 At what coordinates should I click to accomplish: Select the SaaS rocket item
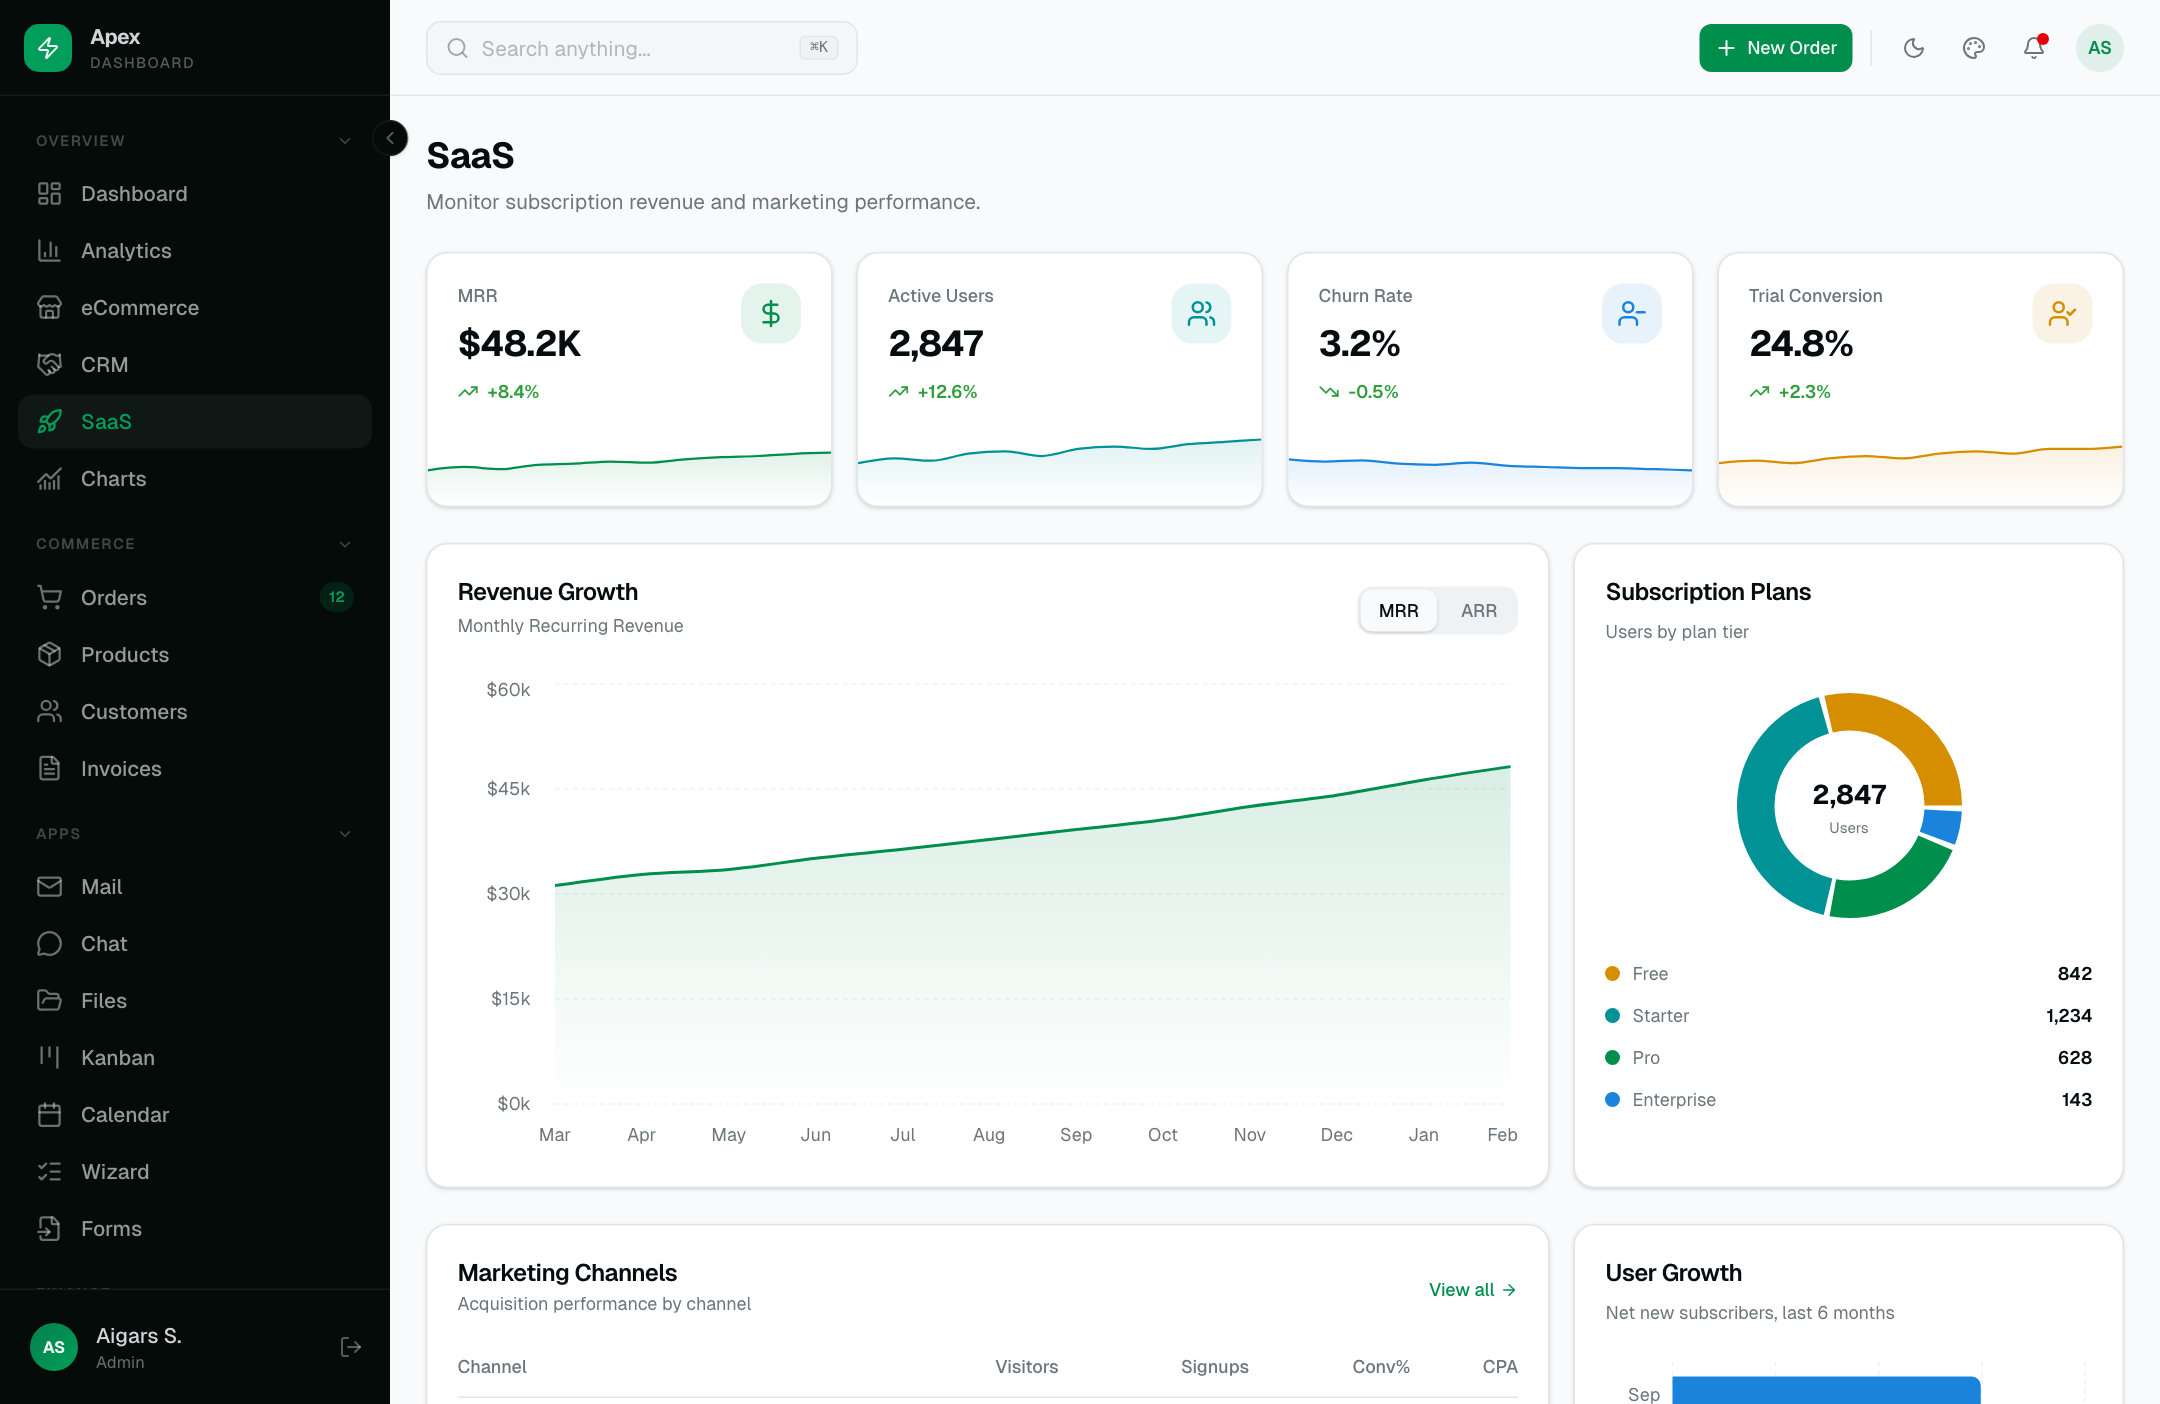point(195,422)
